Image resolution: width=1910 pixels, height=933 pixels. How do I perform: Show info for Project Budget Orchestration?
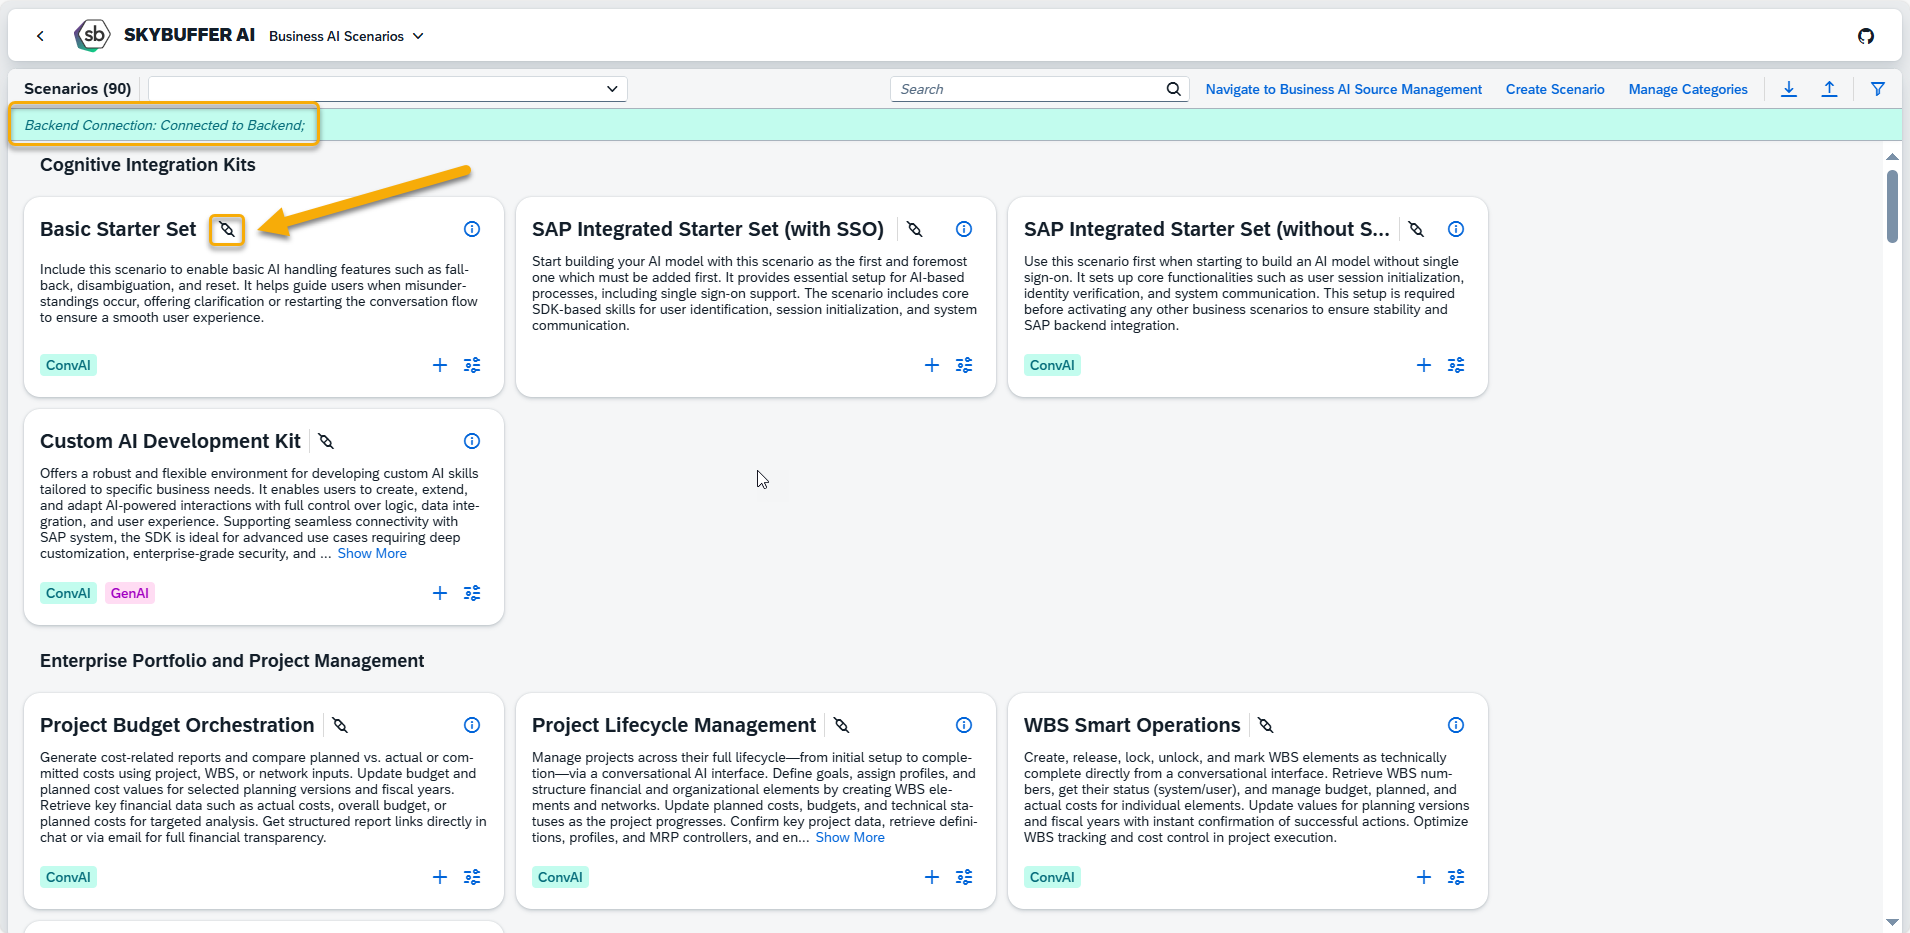472,725
